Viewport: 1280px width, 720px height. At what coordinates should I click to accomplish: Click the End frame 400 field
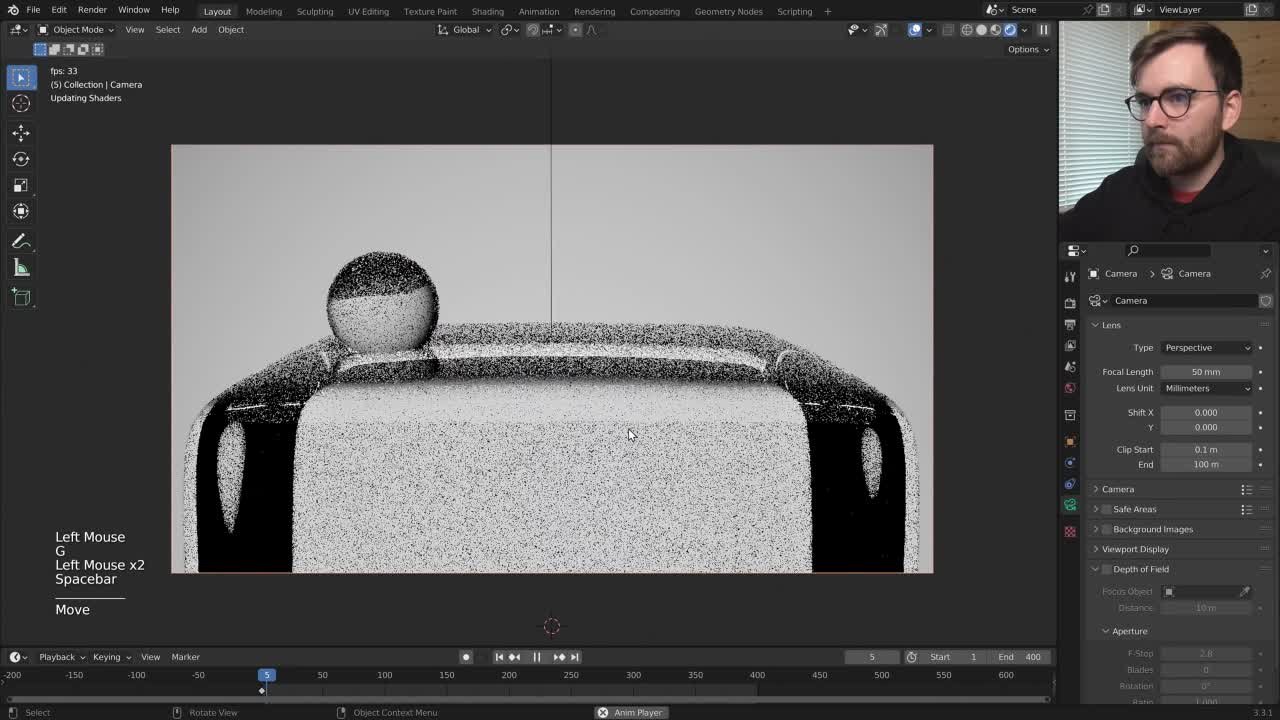click(1020, 657)
